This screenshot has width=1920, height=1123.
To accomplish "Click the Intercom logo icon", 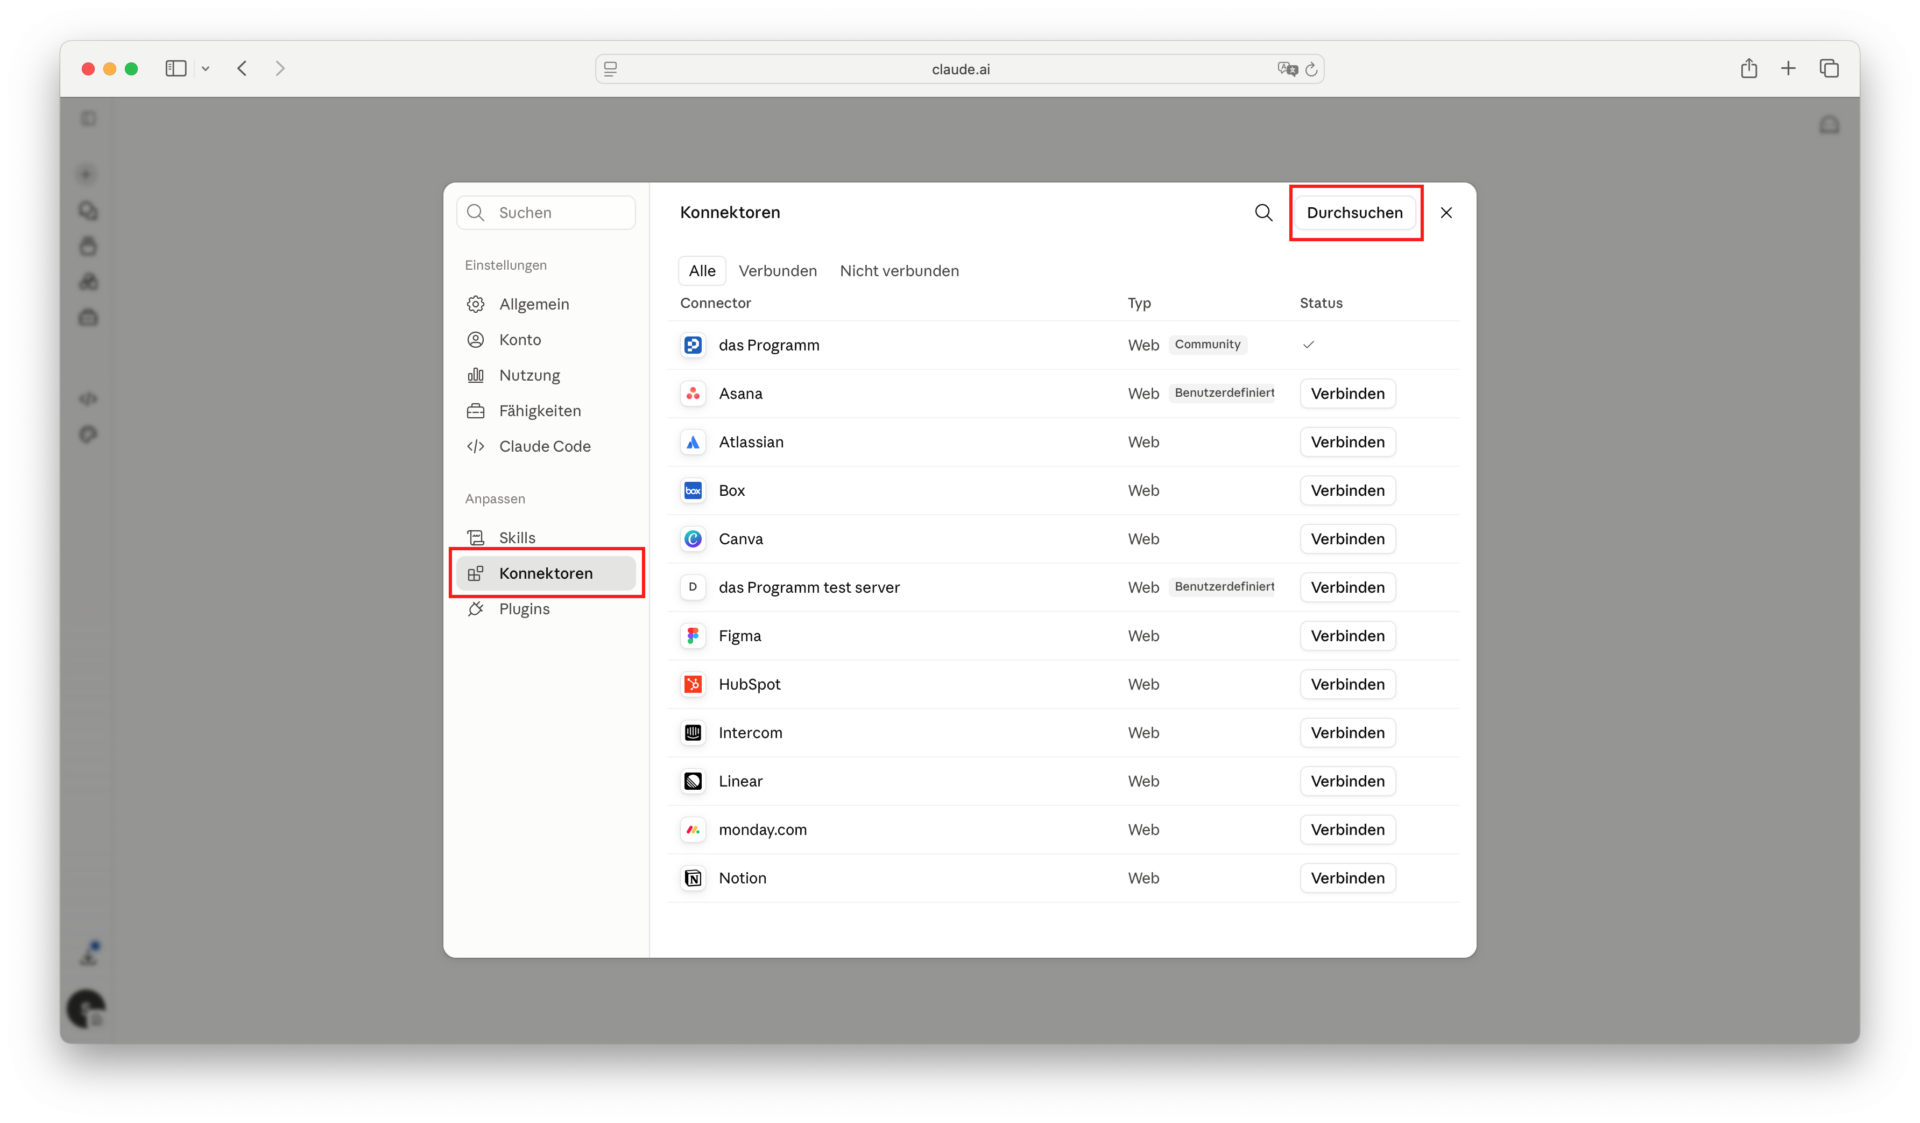I will coord(693,733).
